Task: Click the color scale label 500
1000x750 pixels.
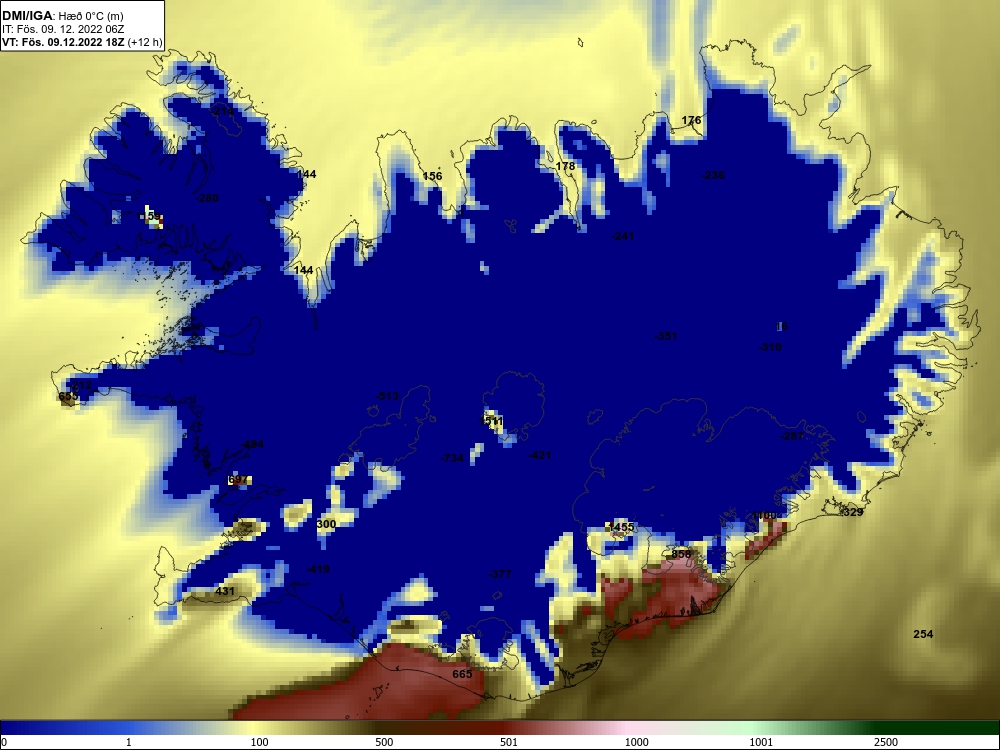Action: click(x=384, y=742)
